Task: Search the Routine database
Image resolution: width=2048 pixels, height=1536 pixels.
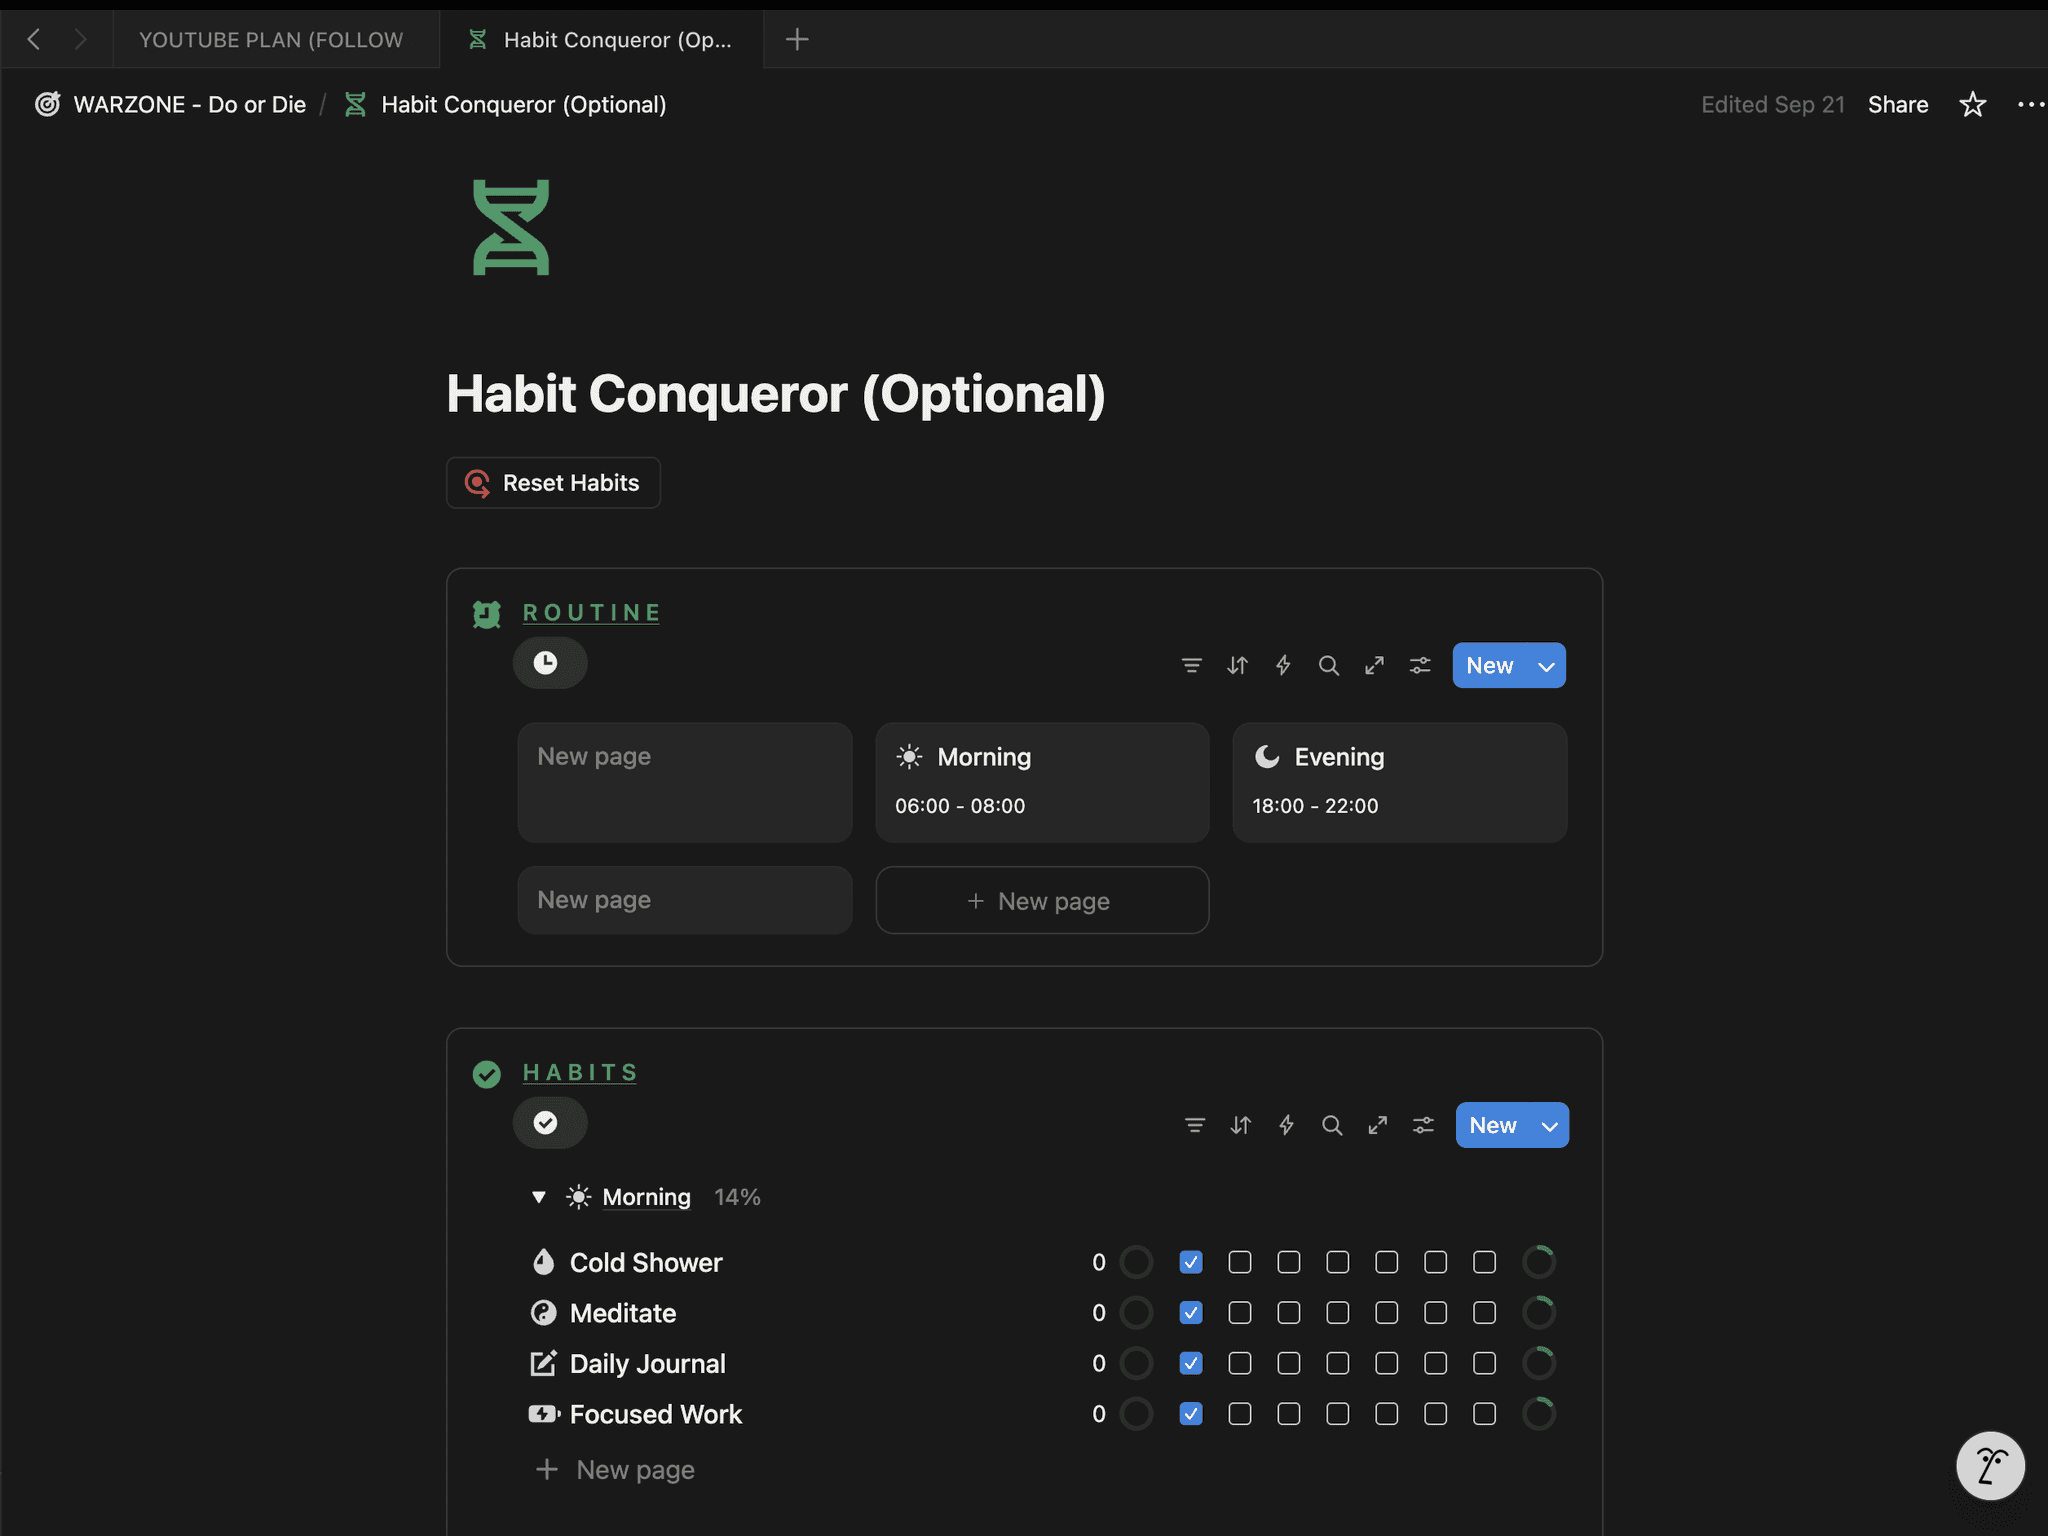Action: click(x=1328, y=666)
